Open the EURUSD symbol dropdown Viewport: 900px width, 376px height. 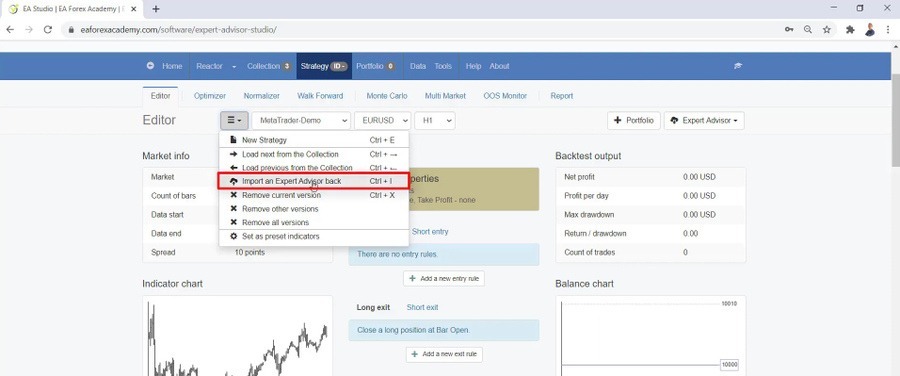(383, 121)
